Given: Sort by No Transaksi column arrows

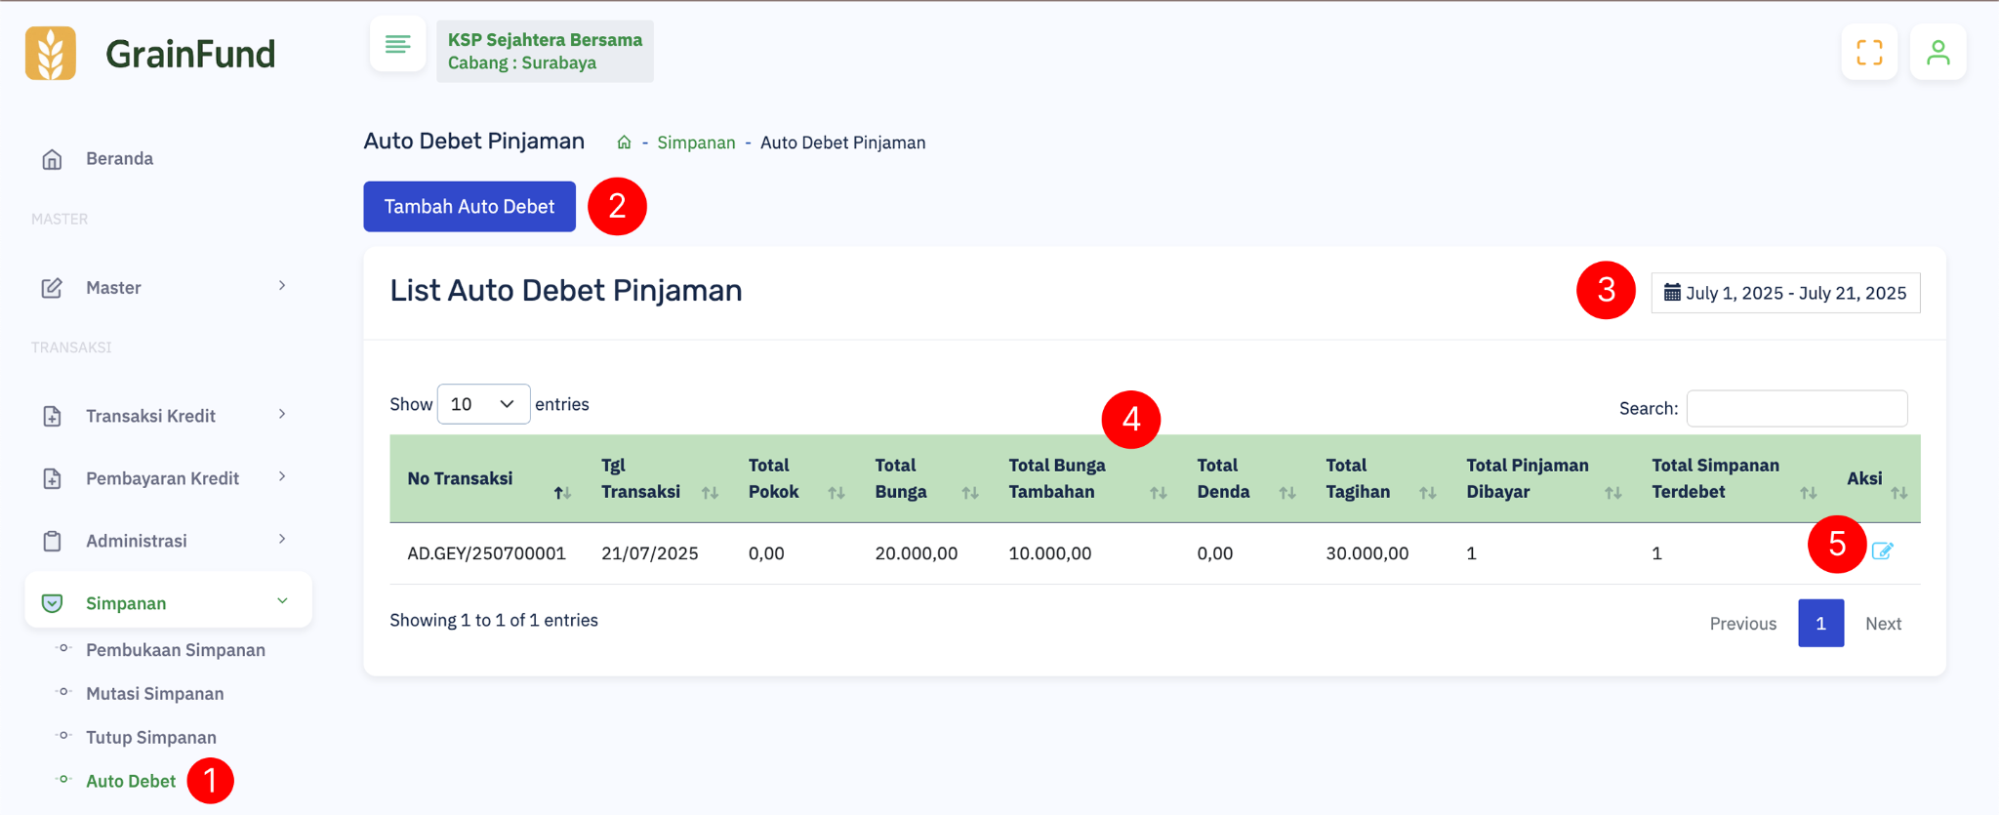Looking at the screenshot, I should 562,493.
